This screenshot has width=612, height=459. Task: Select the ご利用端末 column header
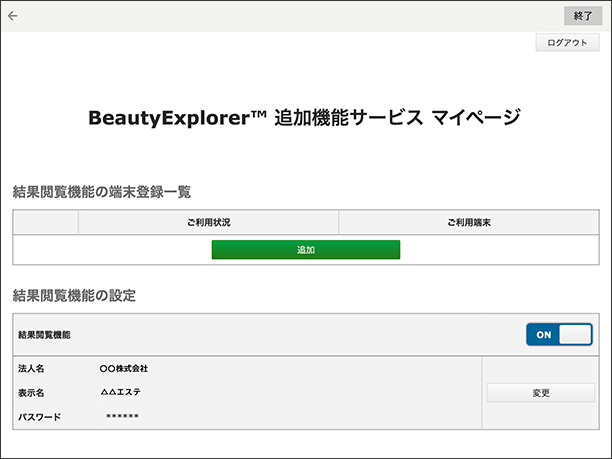(x=468, y=222)
